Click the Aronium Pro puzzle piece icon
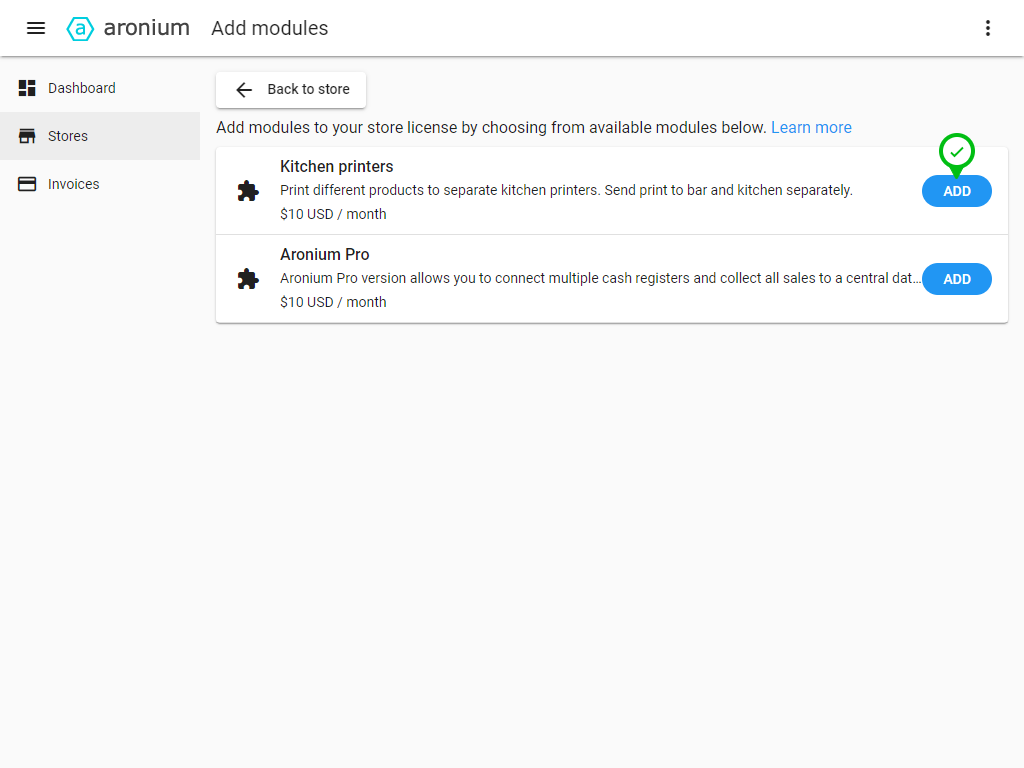 pyautogui.click(x=248, y=279)
